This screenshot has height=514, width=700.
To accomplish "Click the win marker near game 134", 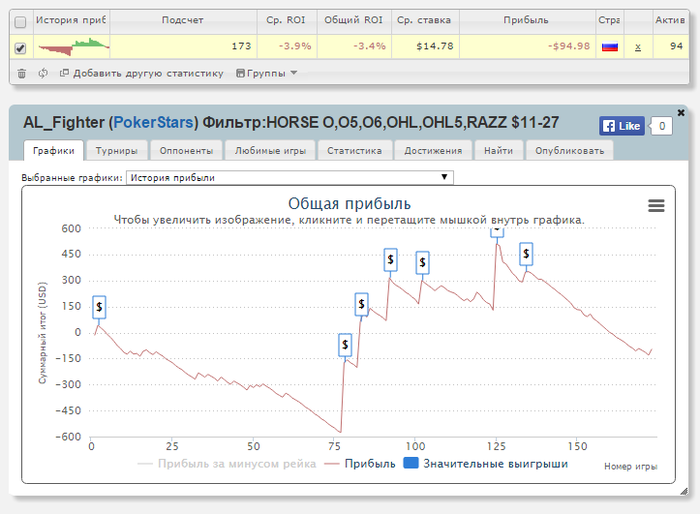I will [x=526, y=254].
